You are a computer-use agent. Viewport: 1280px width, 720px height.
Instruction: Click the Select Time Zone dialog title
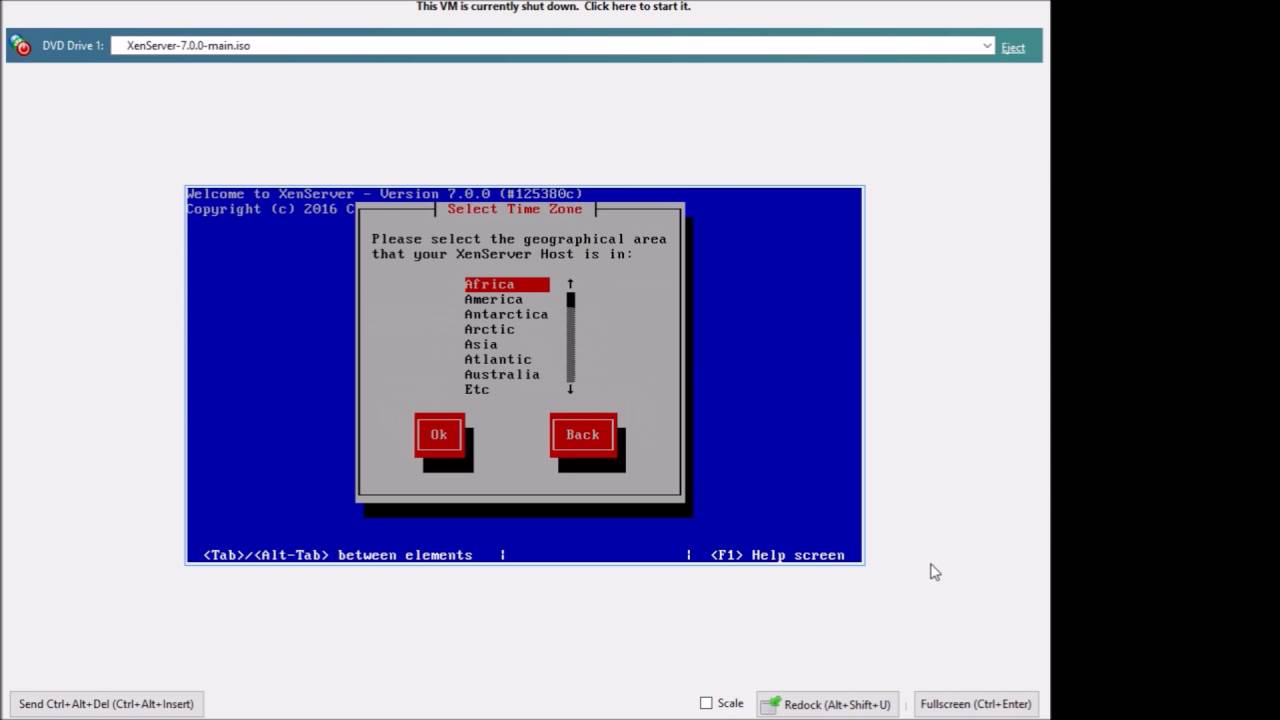pyautogui.click(x=515, y=209)
